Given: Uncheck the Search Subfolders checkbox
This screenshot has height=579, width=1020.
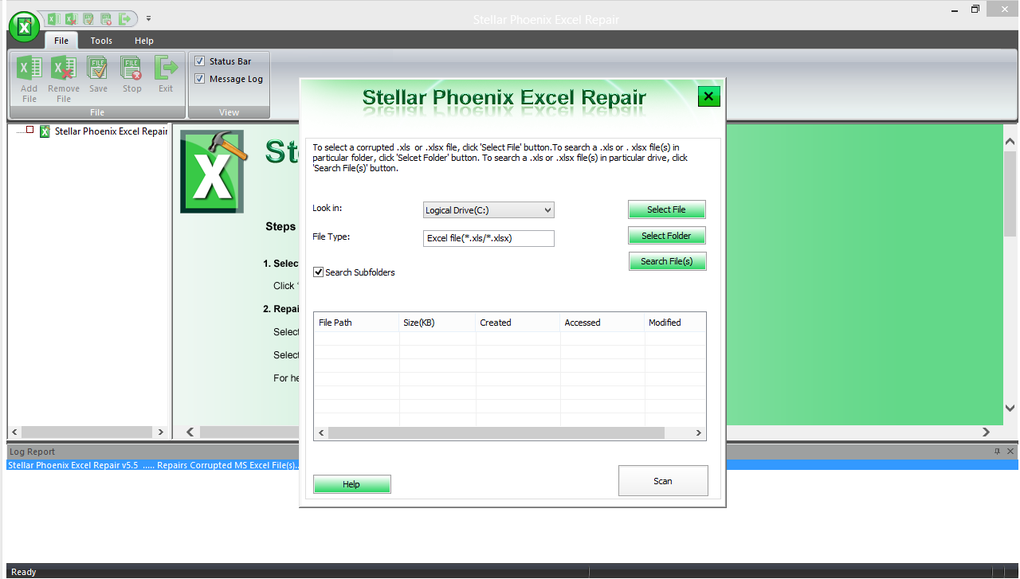Looking at the screenshot, I should [x=318, y=272].
